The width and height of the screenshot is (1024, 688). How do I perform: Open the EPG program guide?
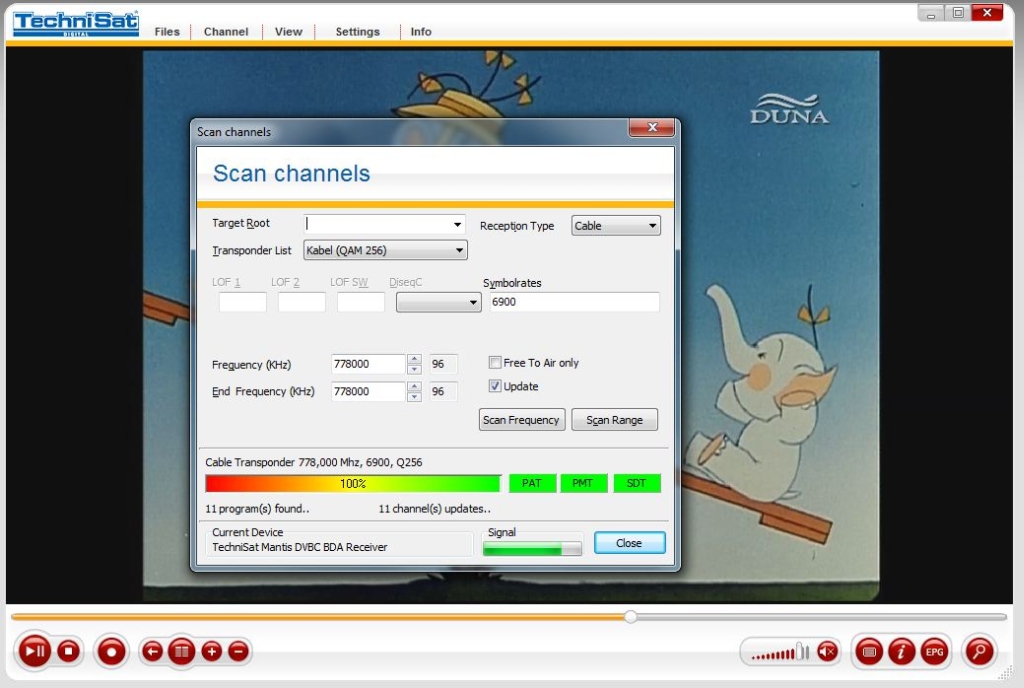click(x=935, y=651)
